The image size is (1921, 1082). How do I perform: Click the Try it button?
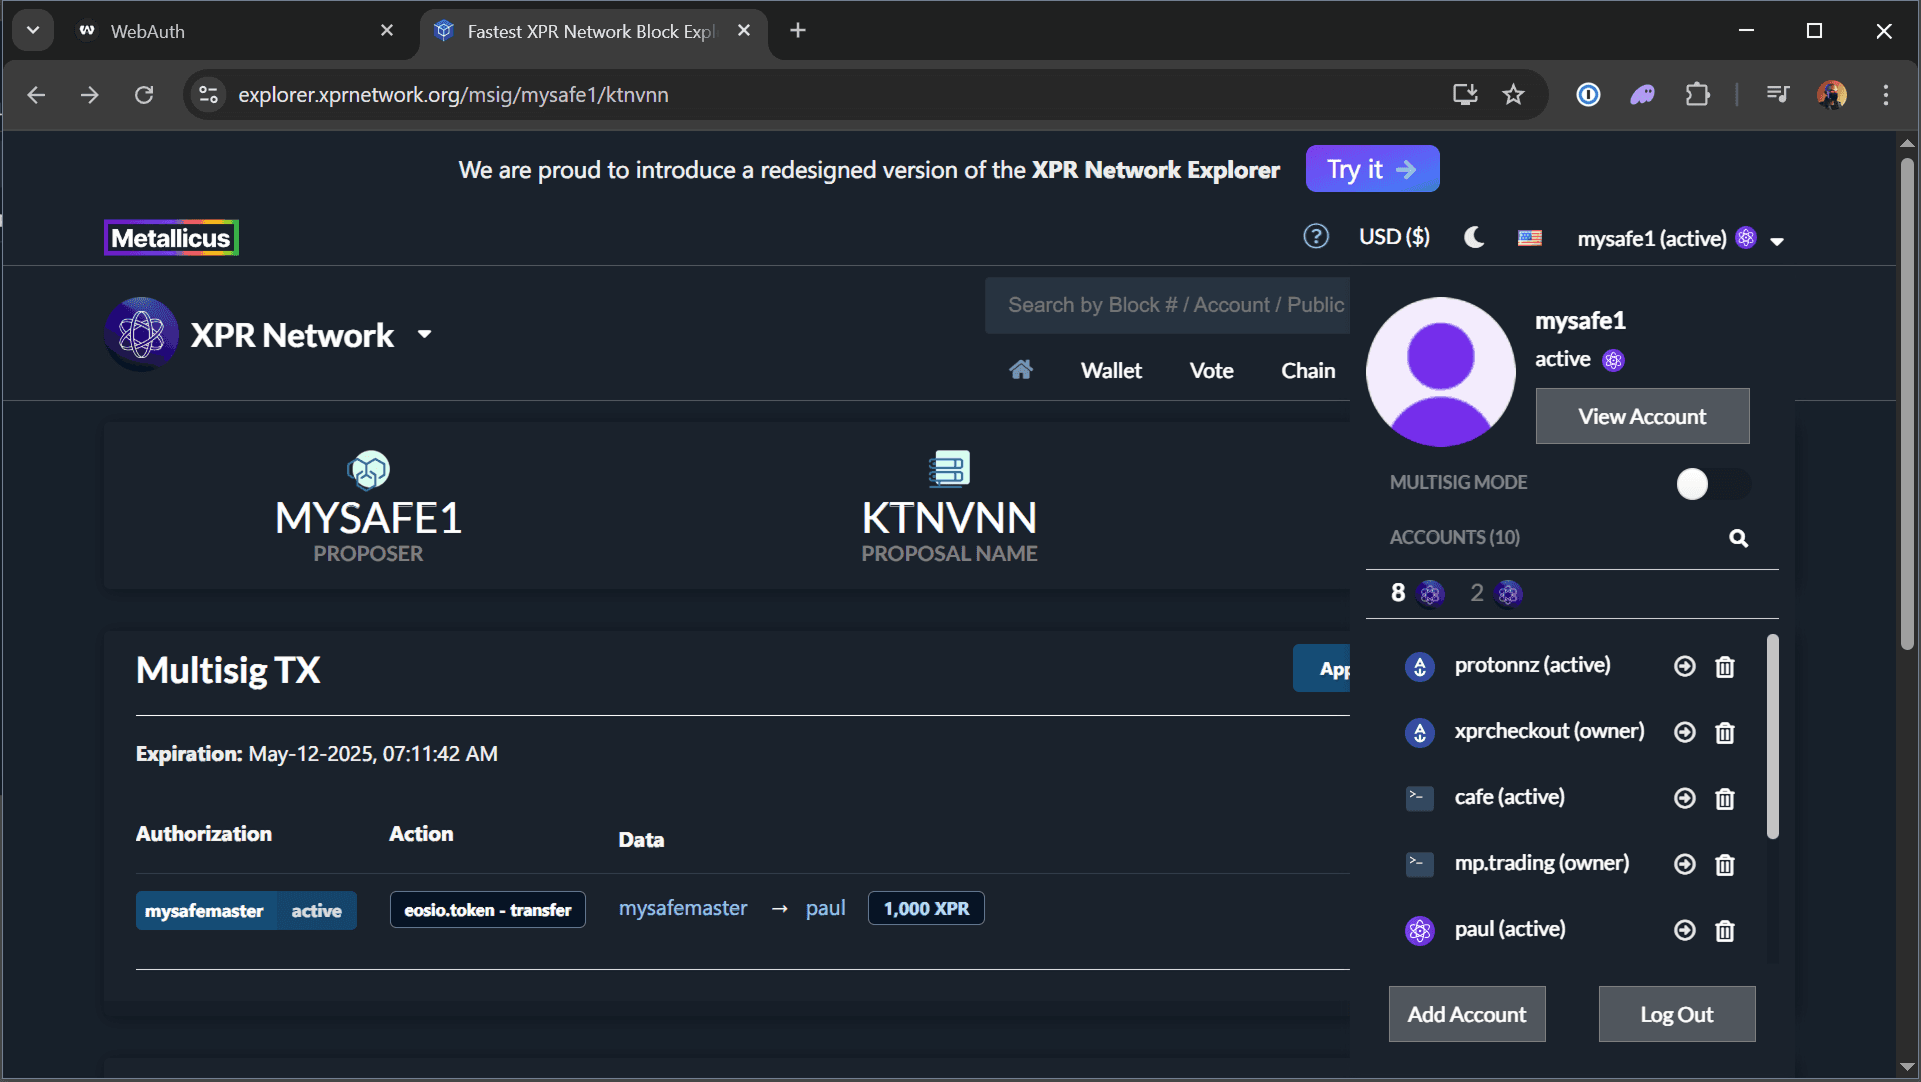(x=1372, y=169)
